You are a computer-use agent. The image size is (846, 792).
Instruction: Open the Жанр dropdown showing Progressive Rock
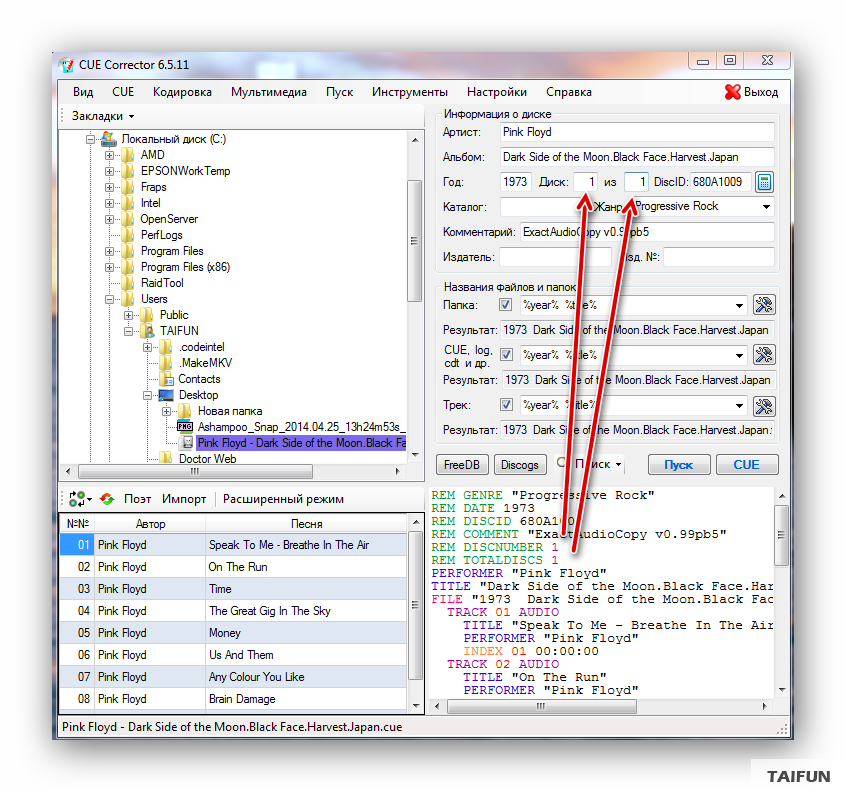[x=766, y=207]
